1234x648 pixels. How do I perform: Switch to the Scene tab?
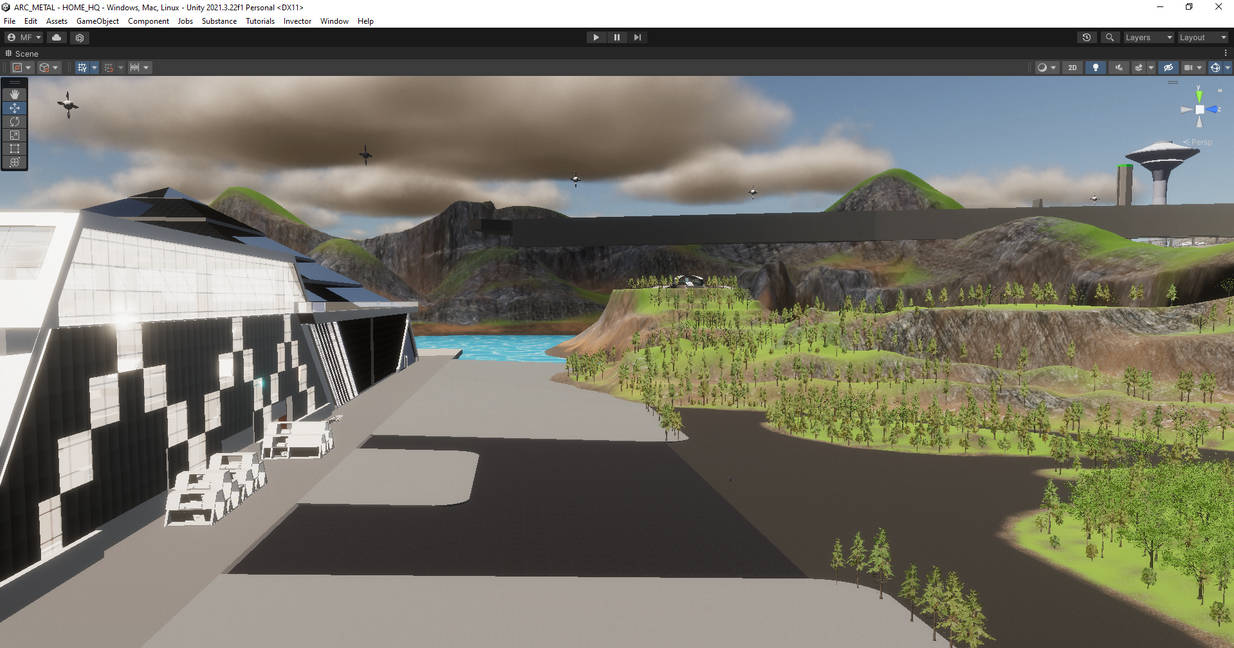point(26,53)
